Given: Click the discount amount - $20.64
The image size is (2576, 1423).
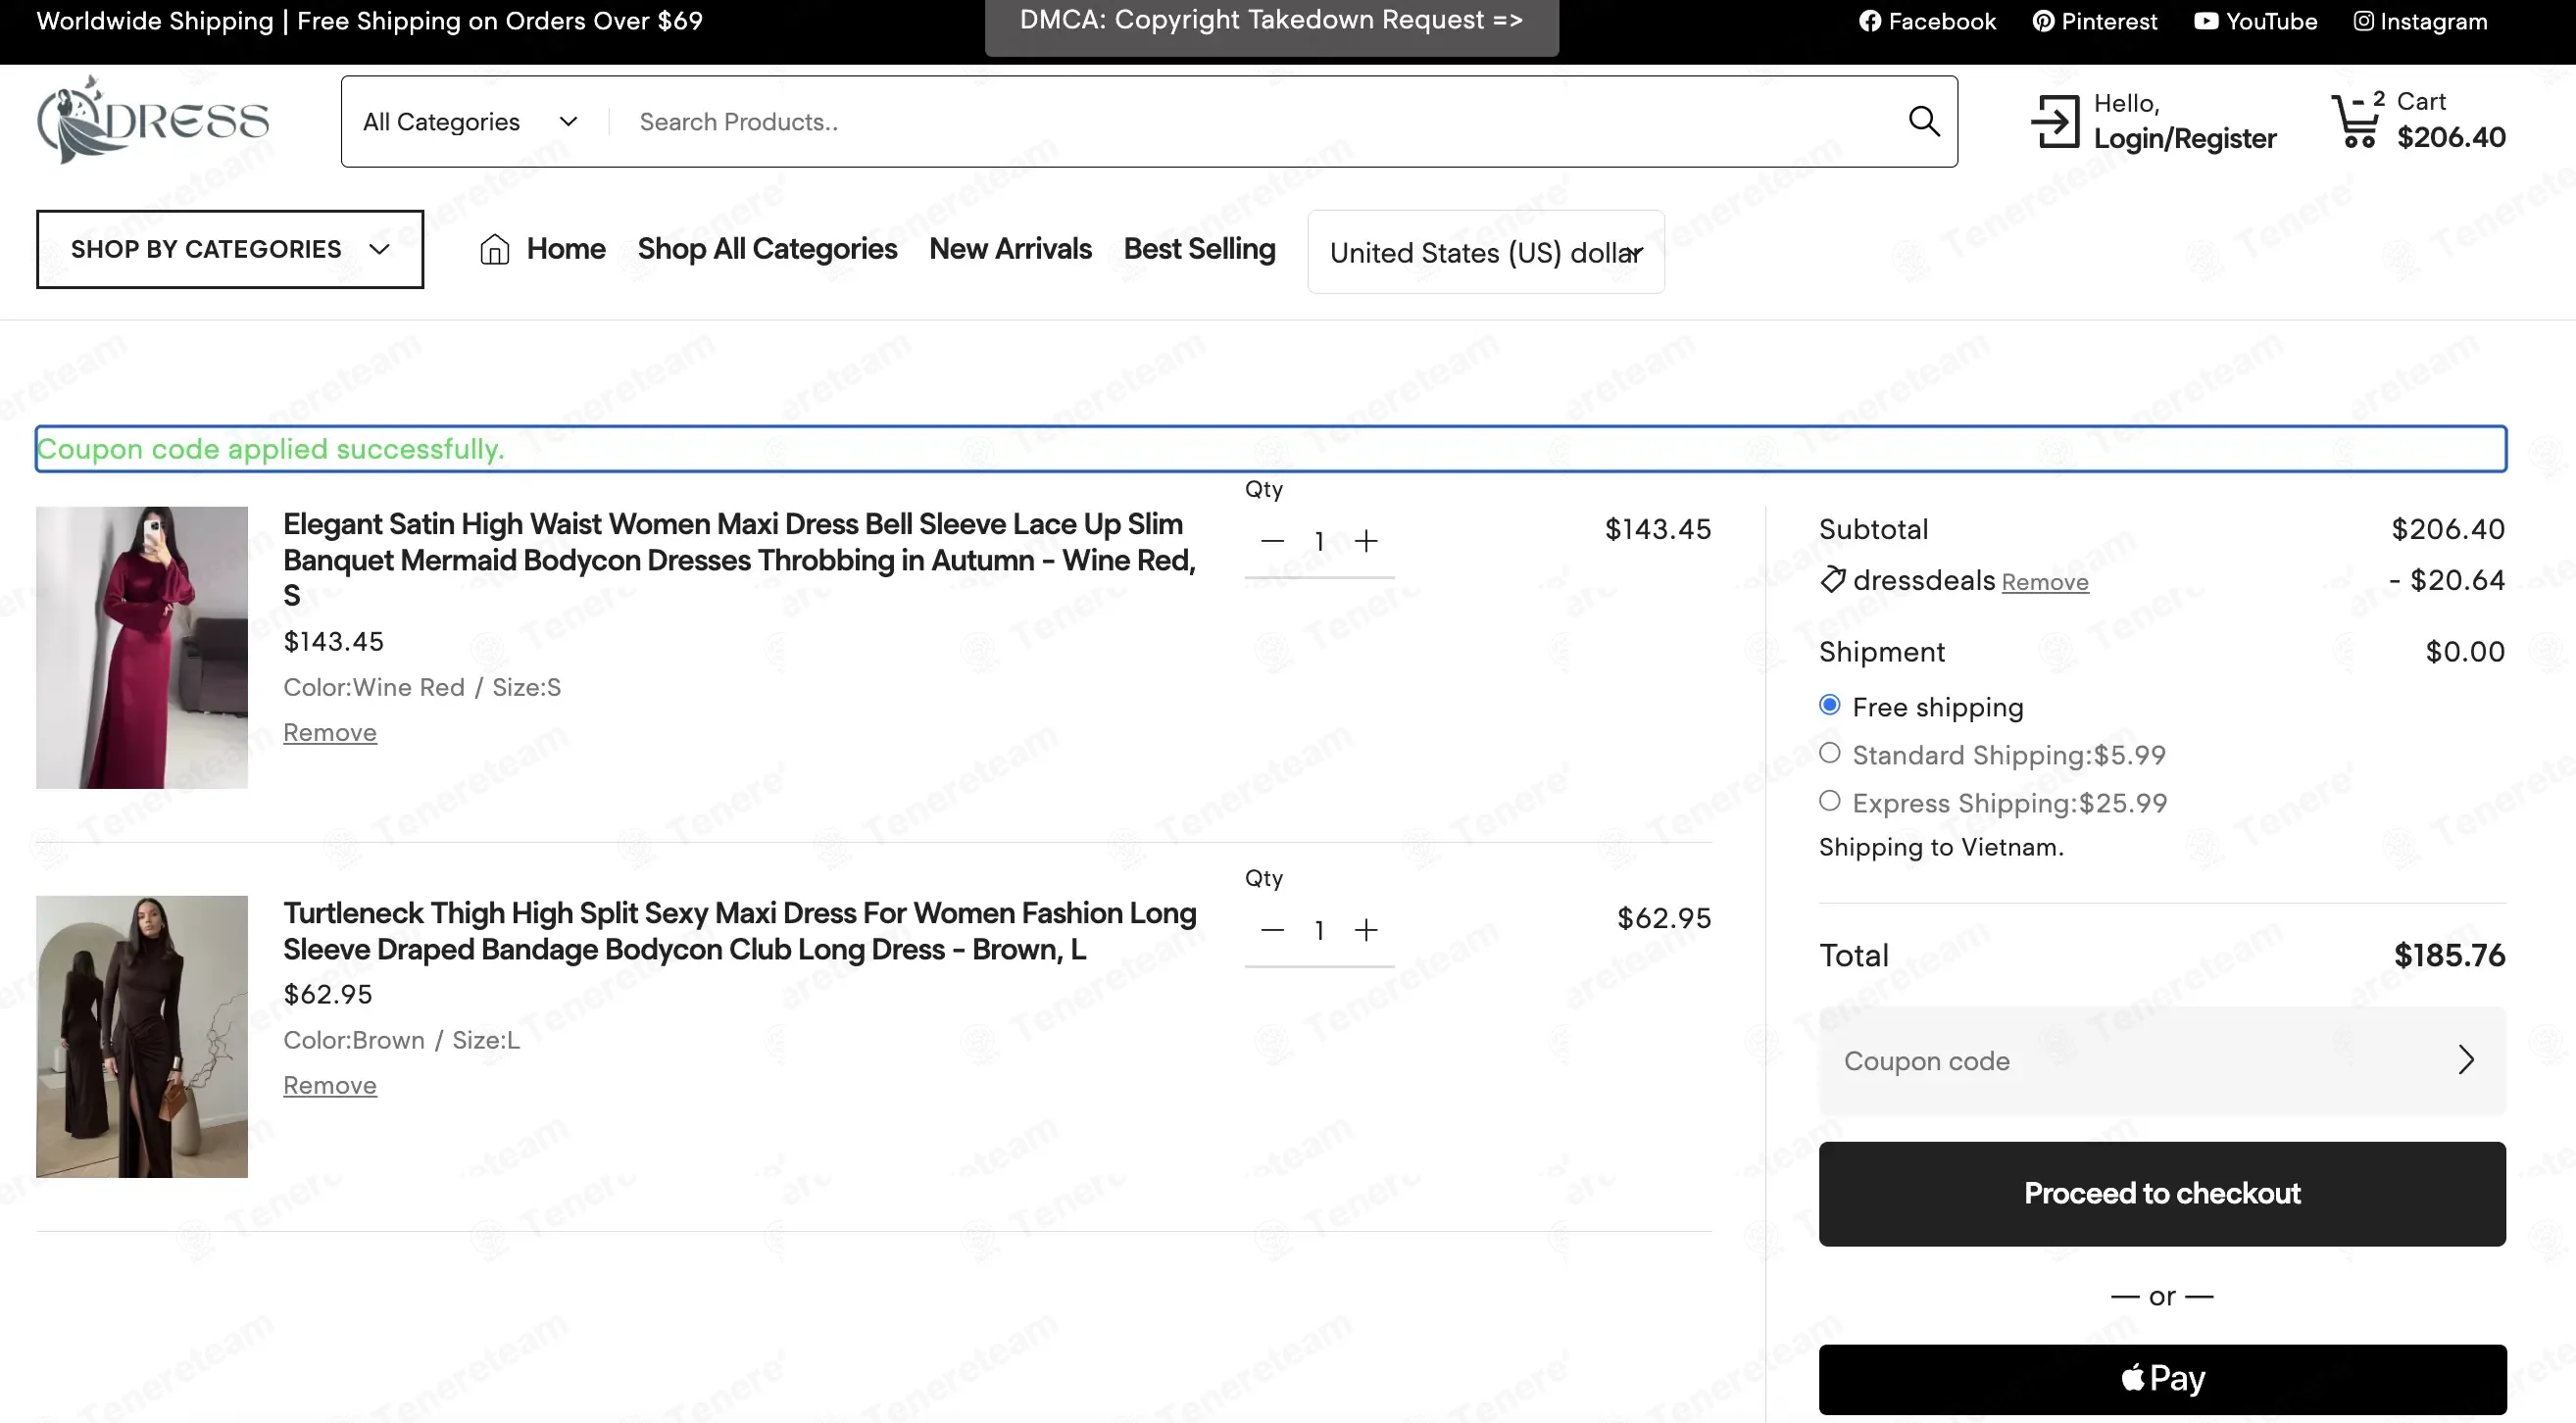Looking at the screenshot, I should [x=2447, y=580].
